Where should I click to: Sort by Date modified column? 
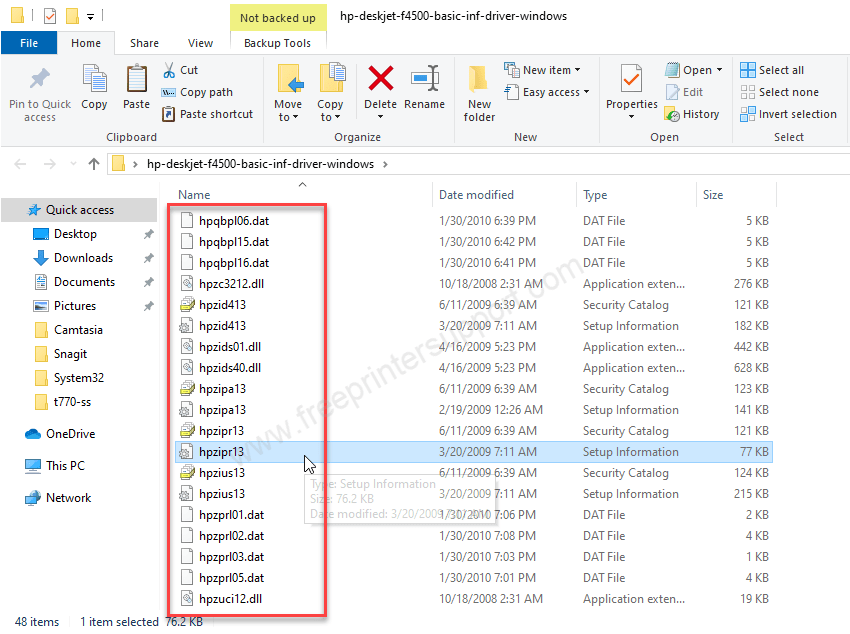coord(476,195)
